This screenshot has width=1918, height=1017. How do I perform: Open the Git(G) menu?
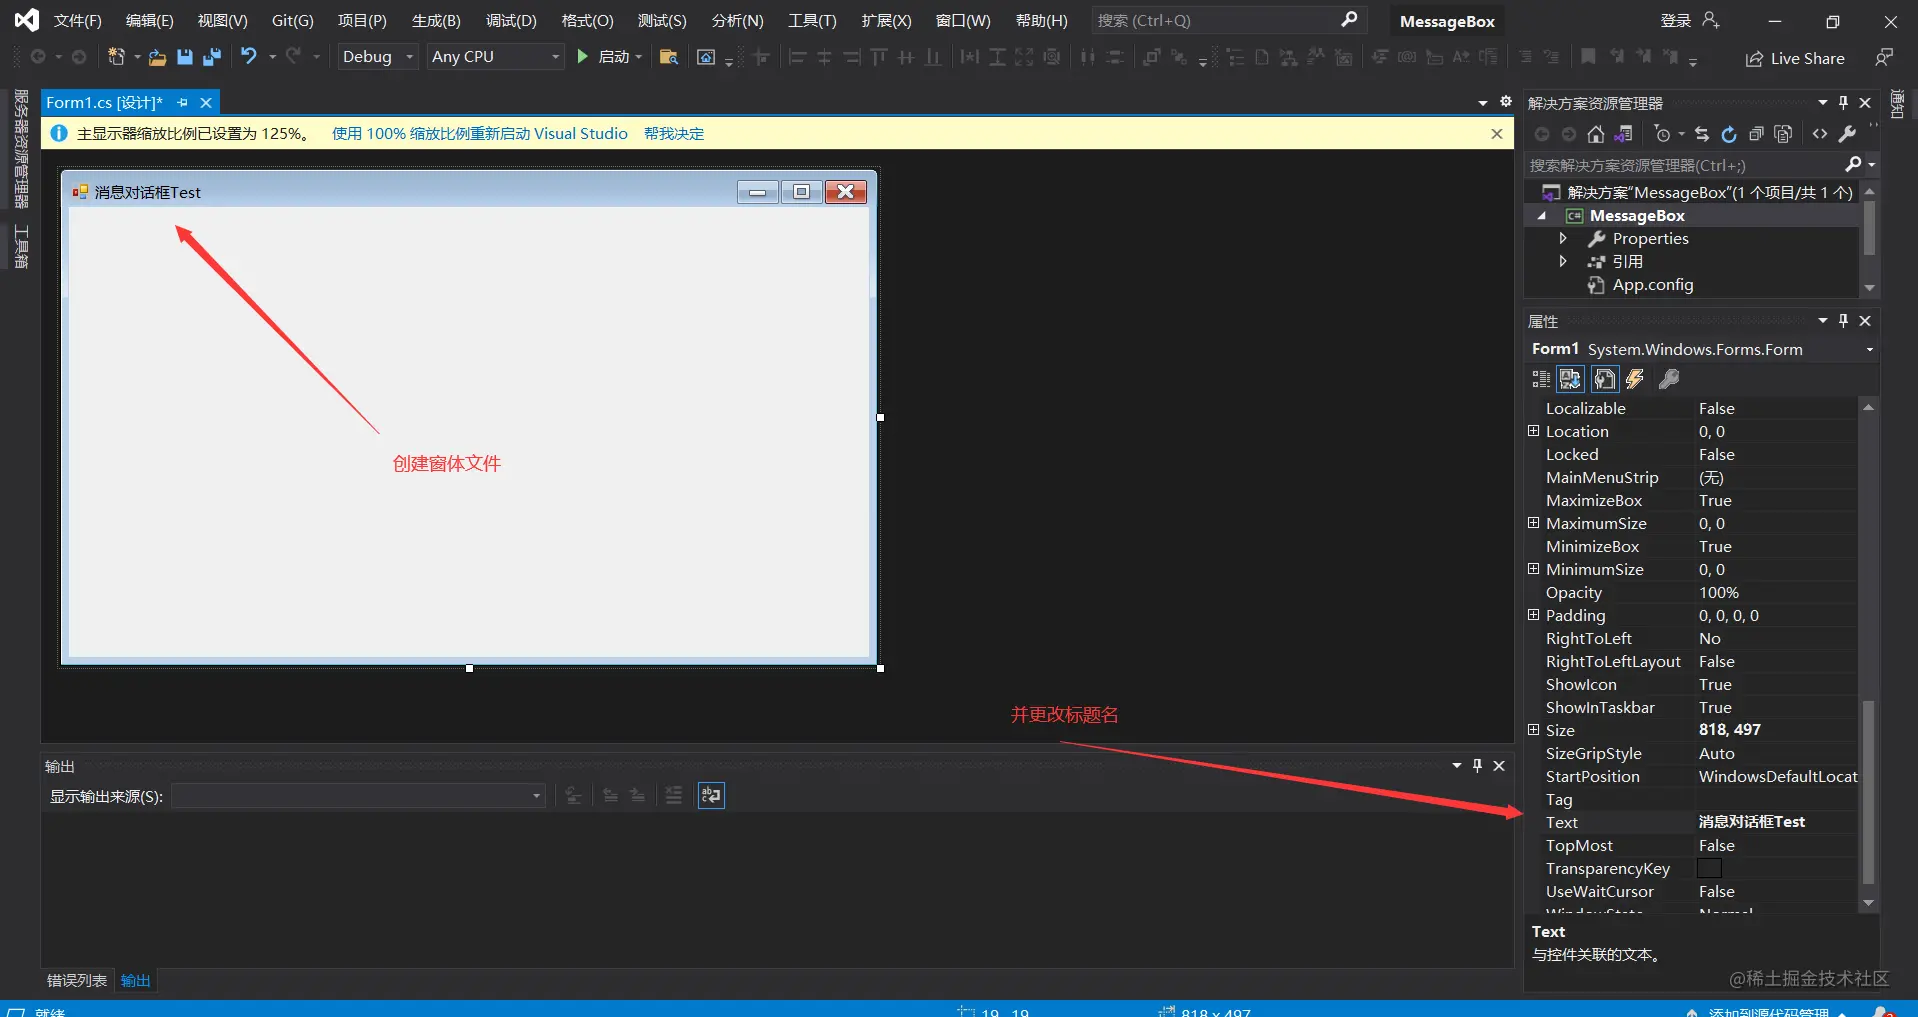[x=293, y=20]
